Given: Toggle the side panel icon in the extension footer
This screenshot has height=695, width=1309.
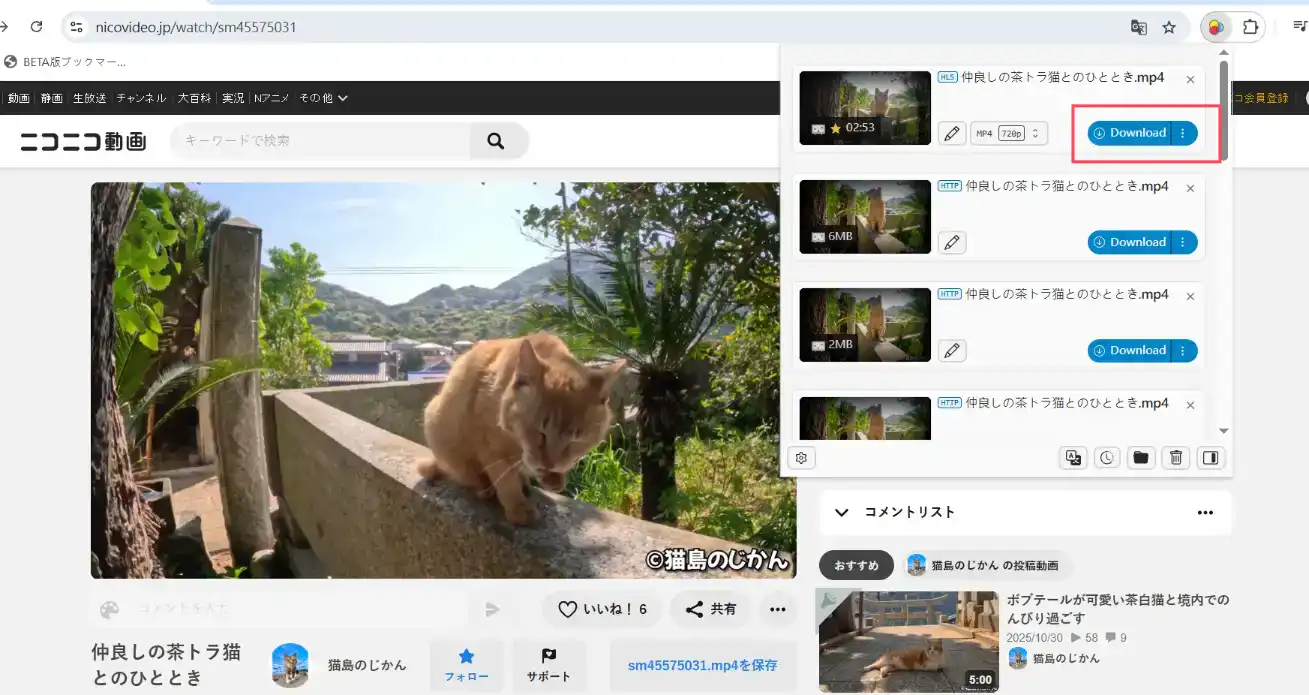Looking at the screenshot, I should 1210,457.
